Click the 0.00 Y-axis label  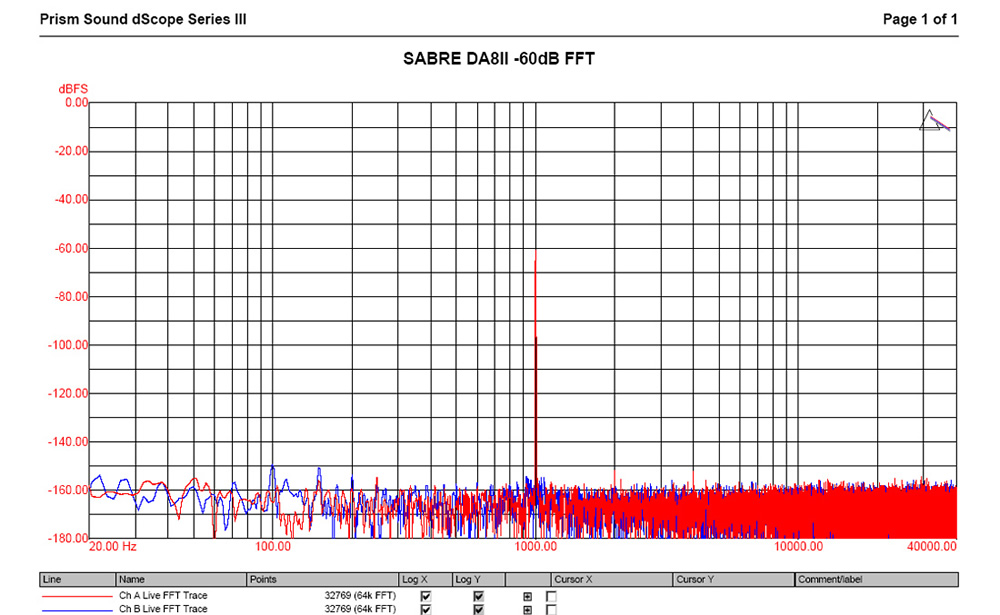(x=77, y=102)
